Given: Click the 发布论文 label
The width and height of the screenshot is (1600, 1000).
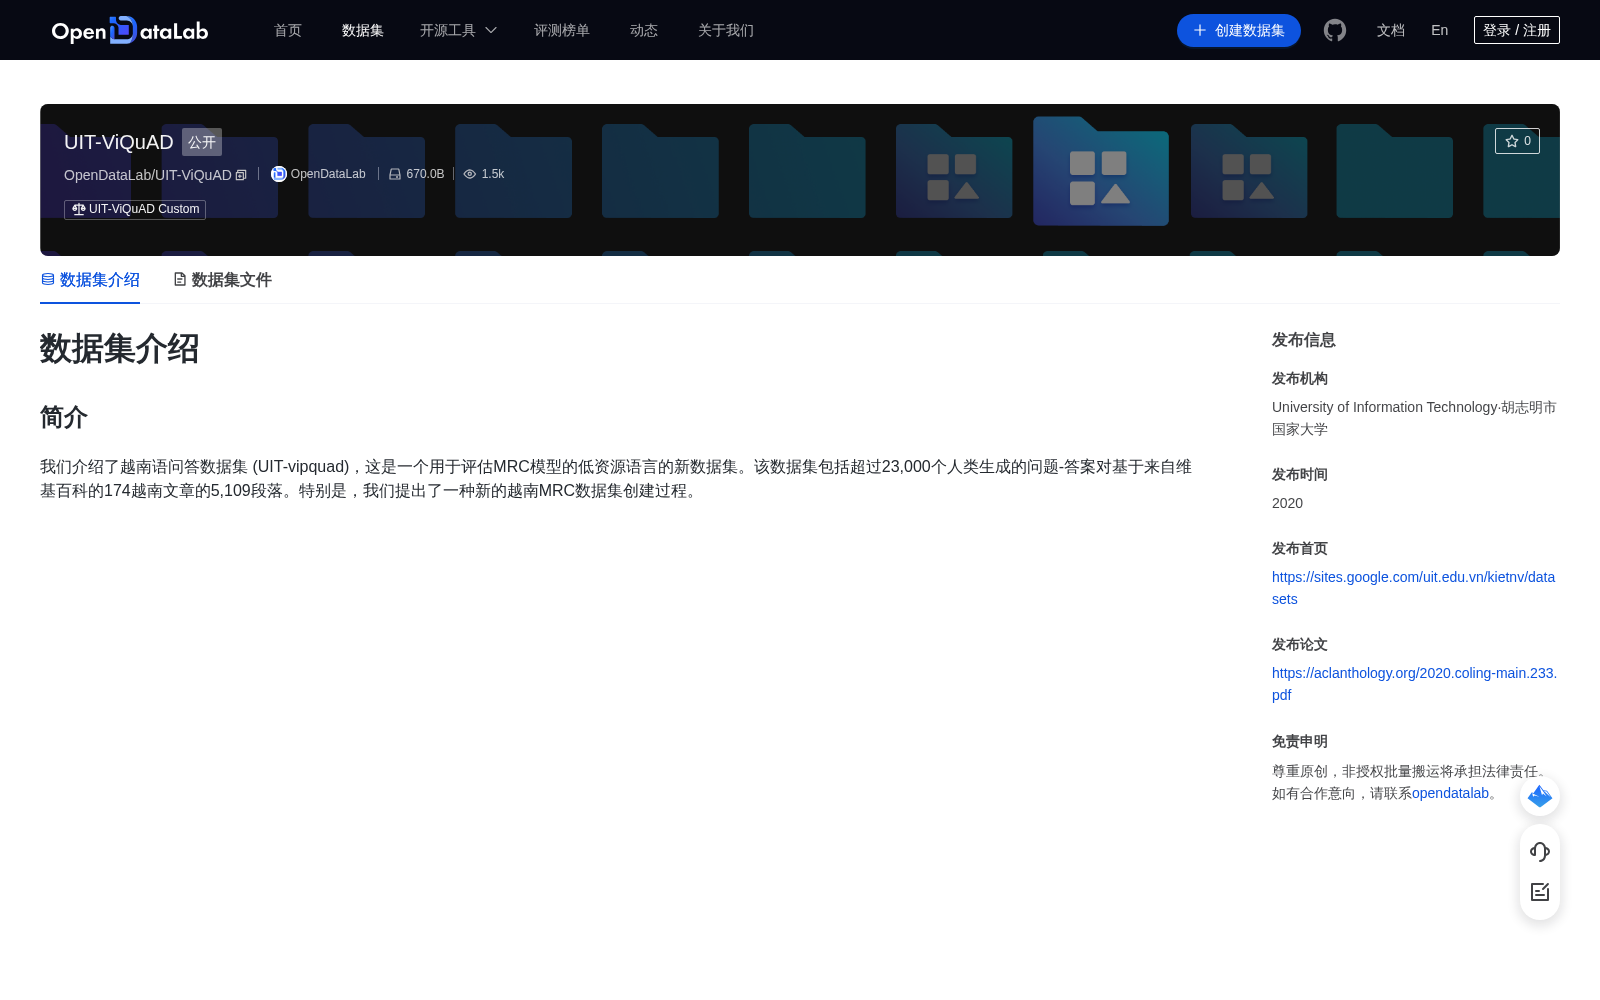Looking at the screenshot, I should pos(1300,644).
